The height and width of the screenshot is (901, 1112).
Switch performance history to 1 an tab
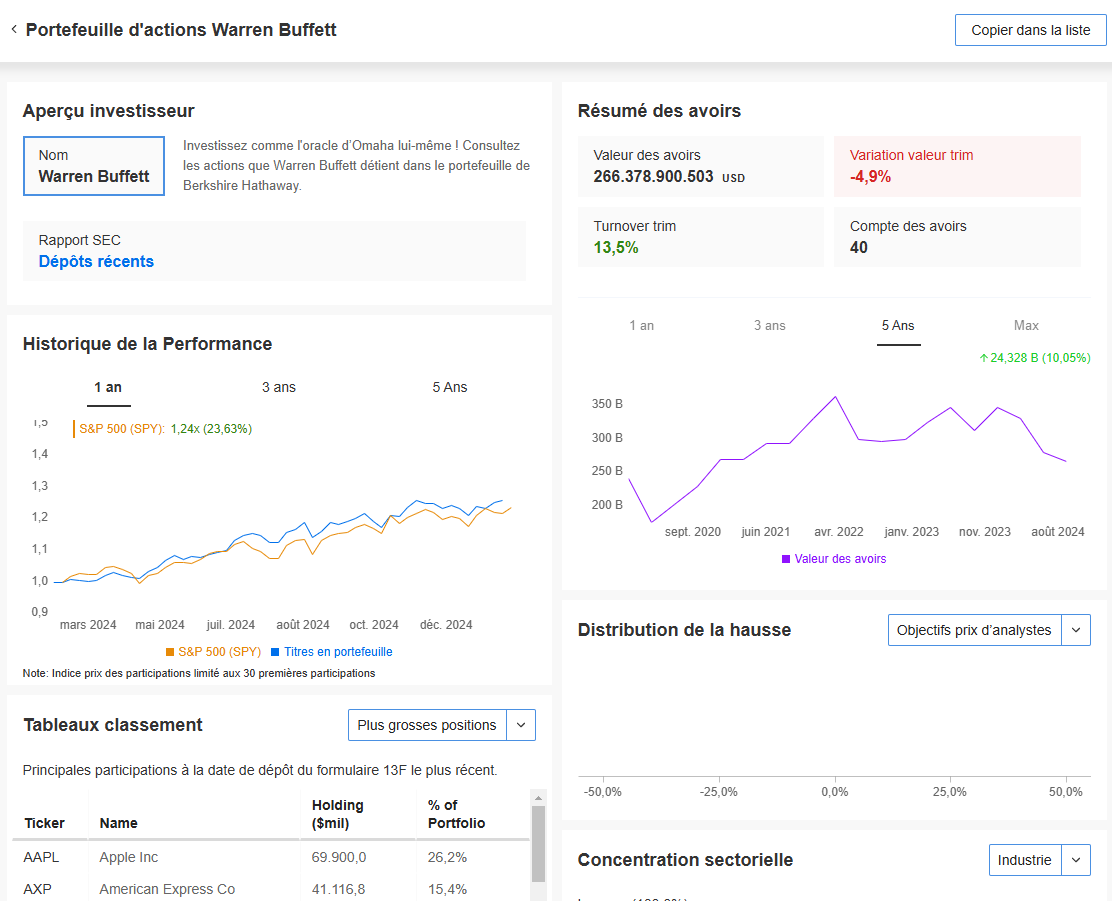pyautogui.click(x=109, y=387)
